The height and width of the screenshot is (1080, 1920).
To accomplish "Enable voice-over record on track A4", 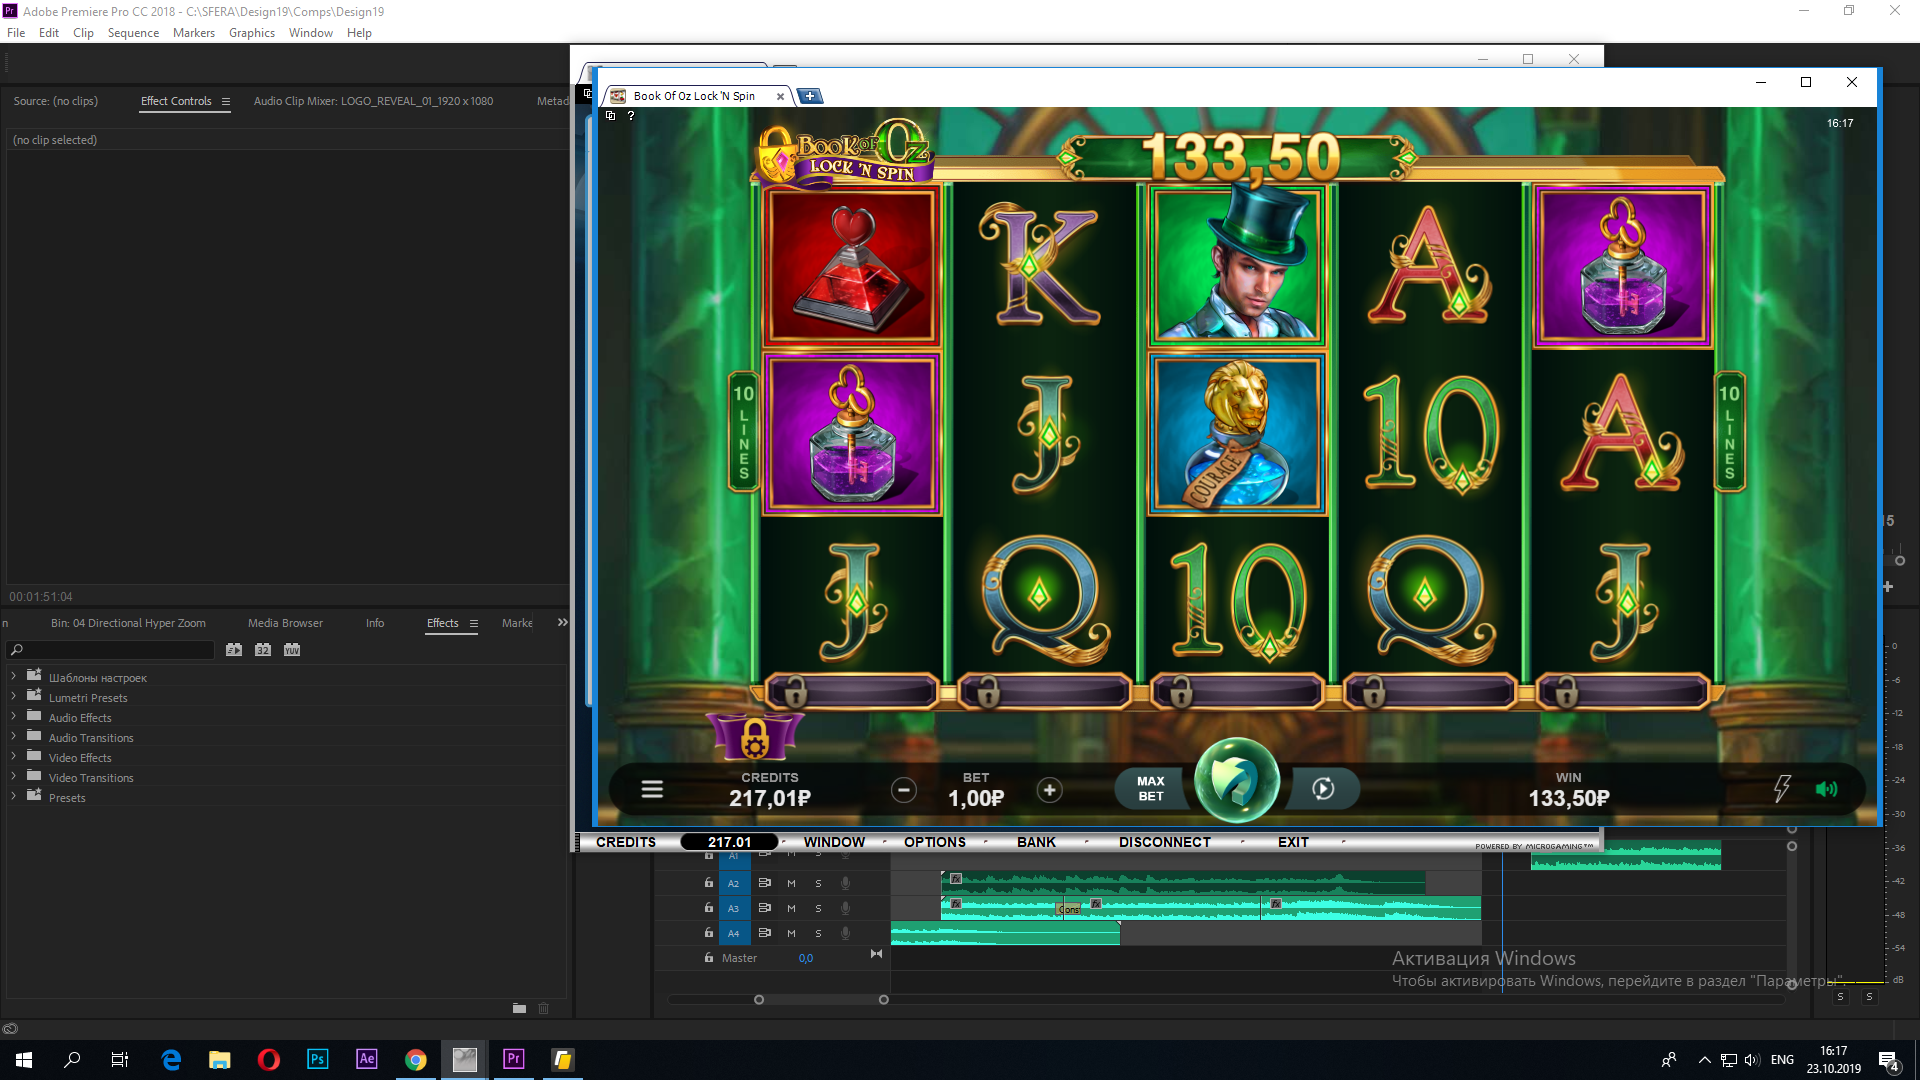I will point(845,933).
